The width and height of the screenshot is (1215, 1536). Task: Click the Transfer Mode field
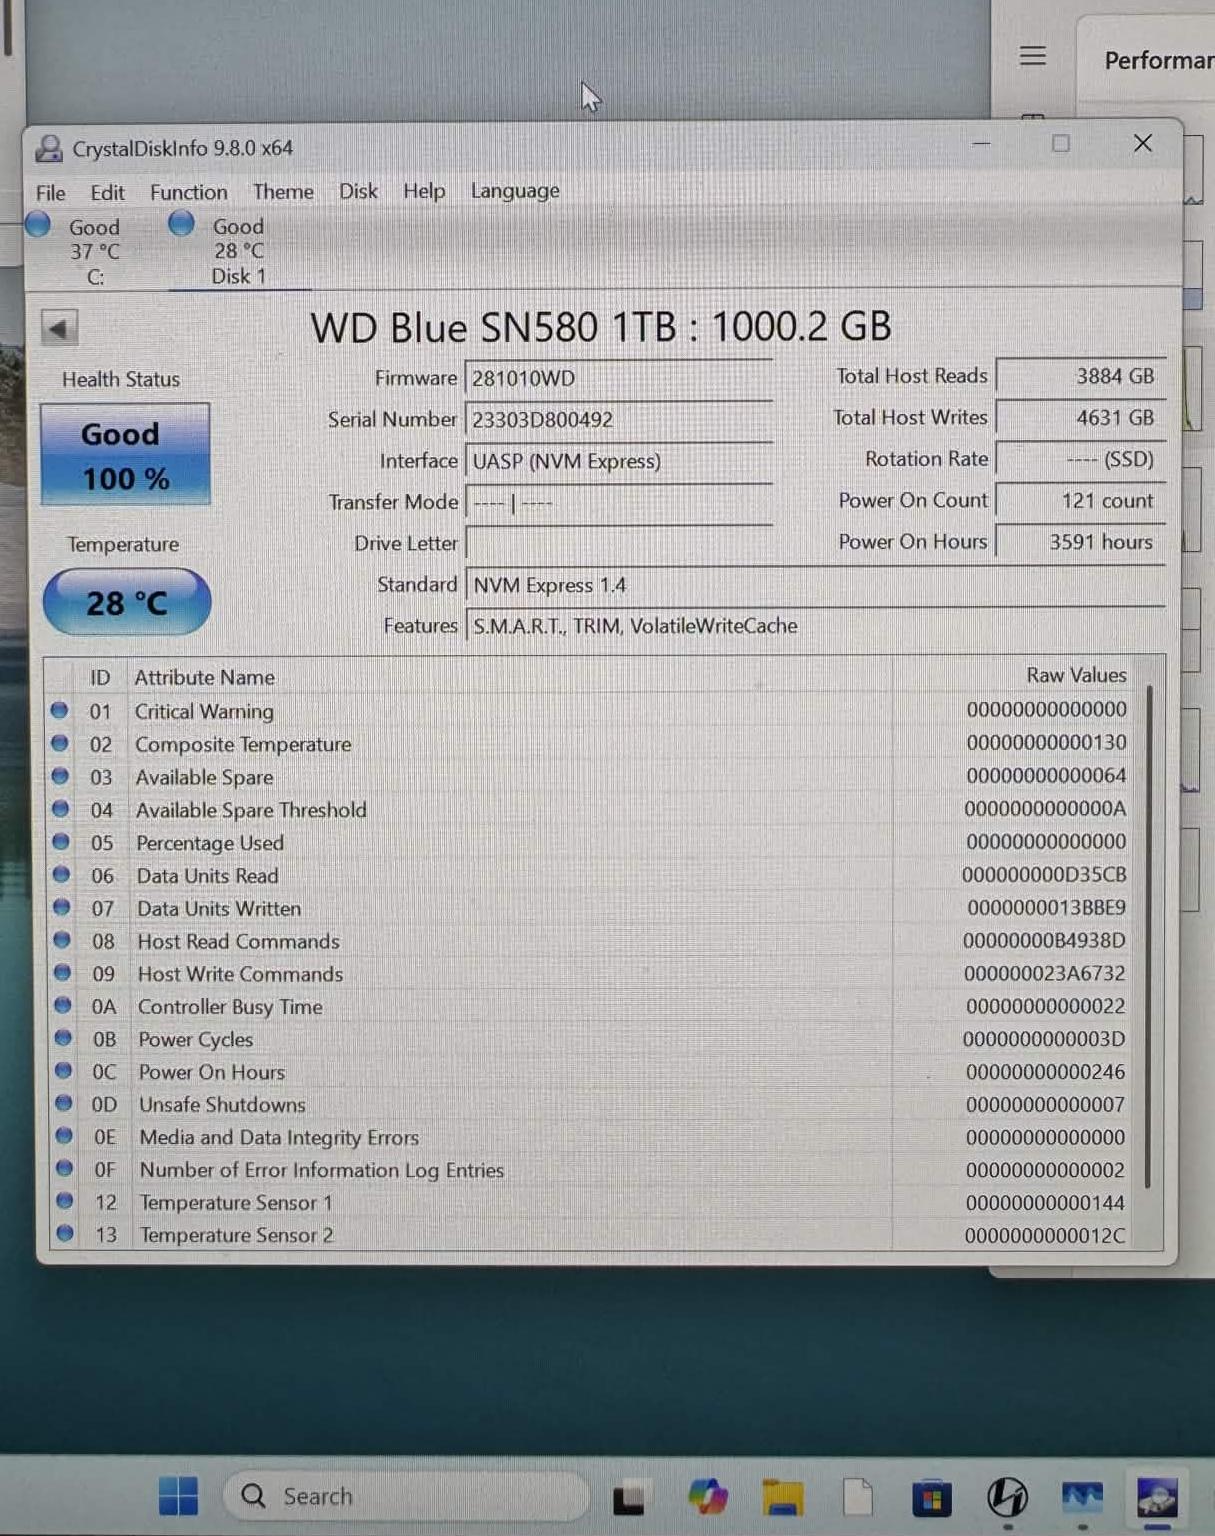click(x=618, y=502)
